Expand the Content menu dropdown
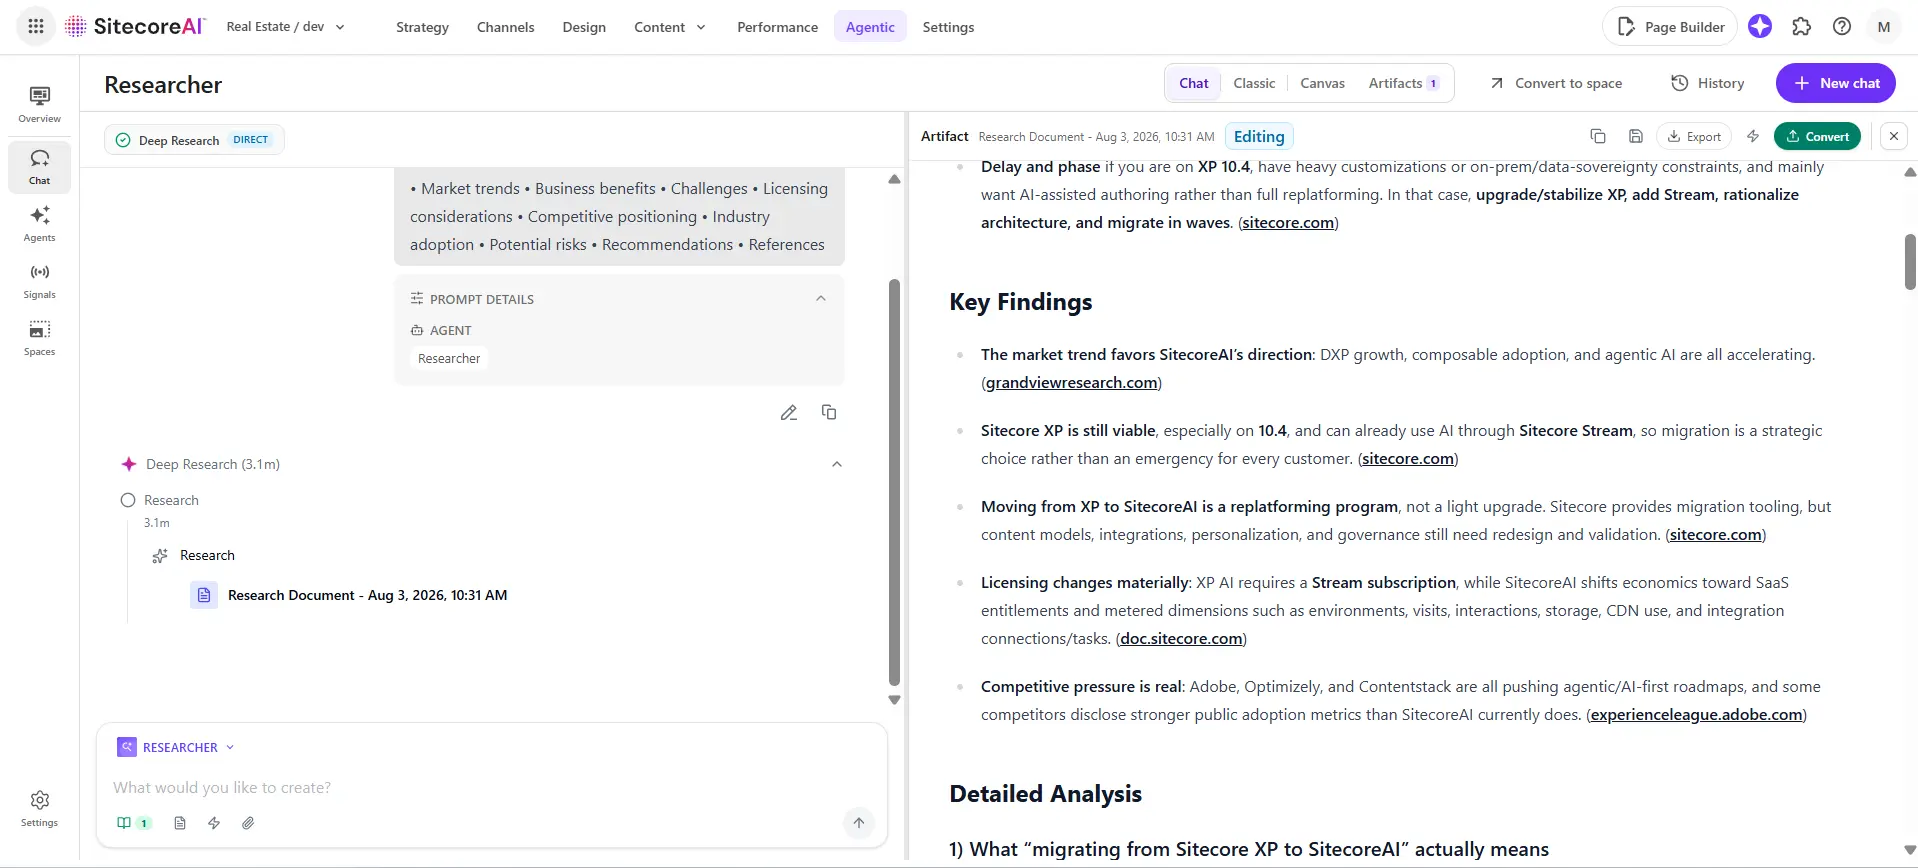Screen dimensions: 1918x868 coord(670,27)
